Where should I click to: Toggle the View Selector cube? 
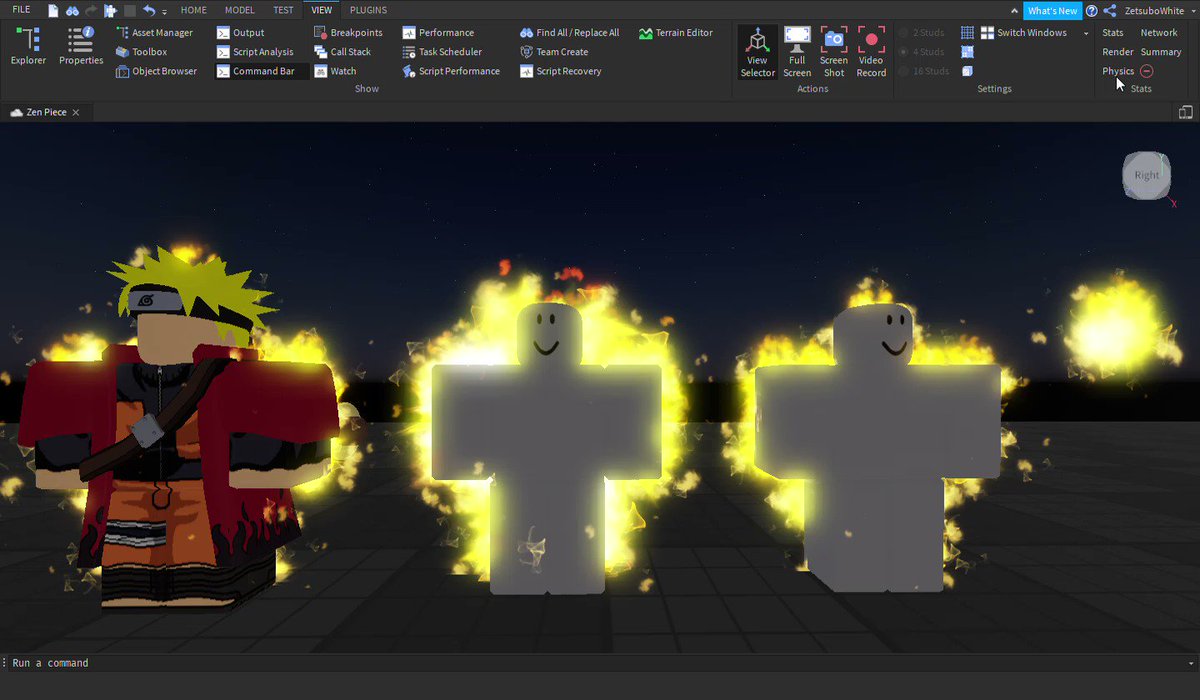757,52
